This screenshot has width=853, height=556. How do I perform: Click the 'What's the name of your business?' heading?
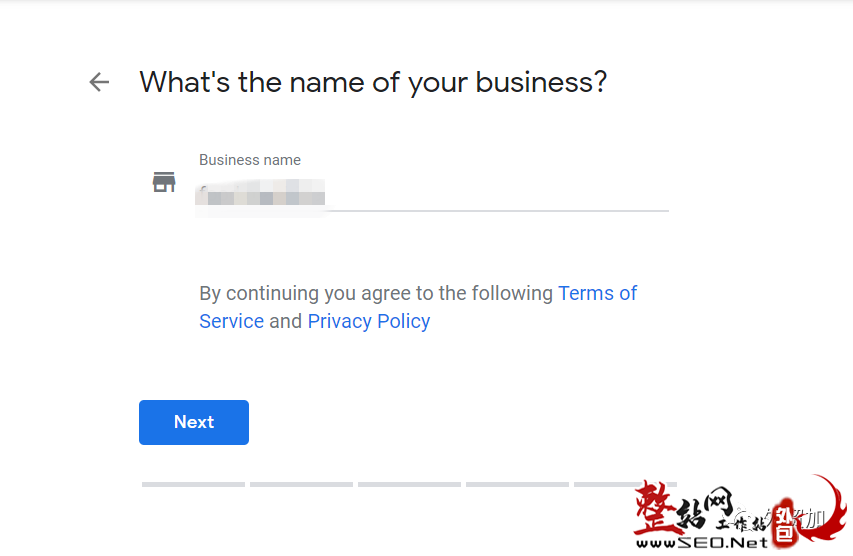click(x=373, y=83)
